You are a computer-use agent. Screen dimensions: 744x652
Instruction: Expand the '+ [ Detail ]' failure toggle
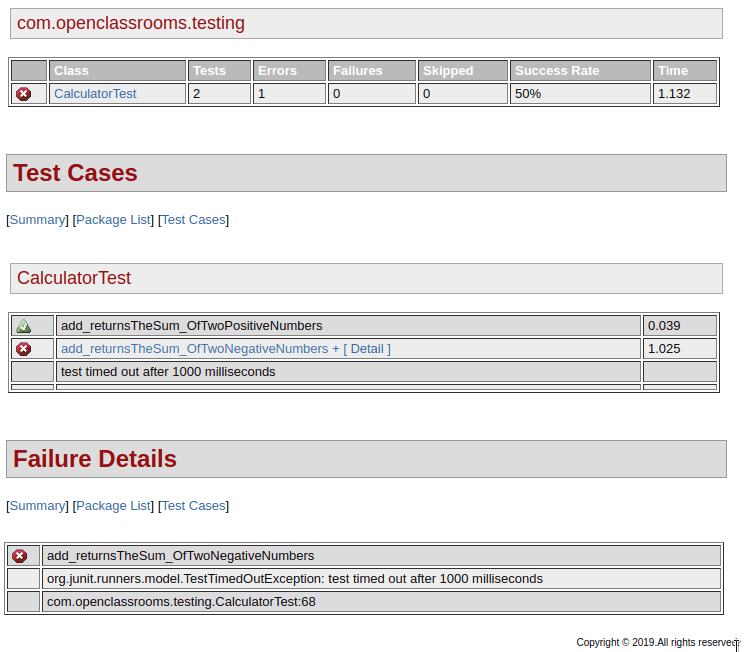[x=362, y=349]
